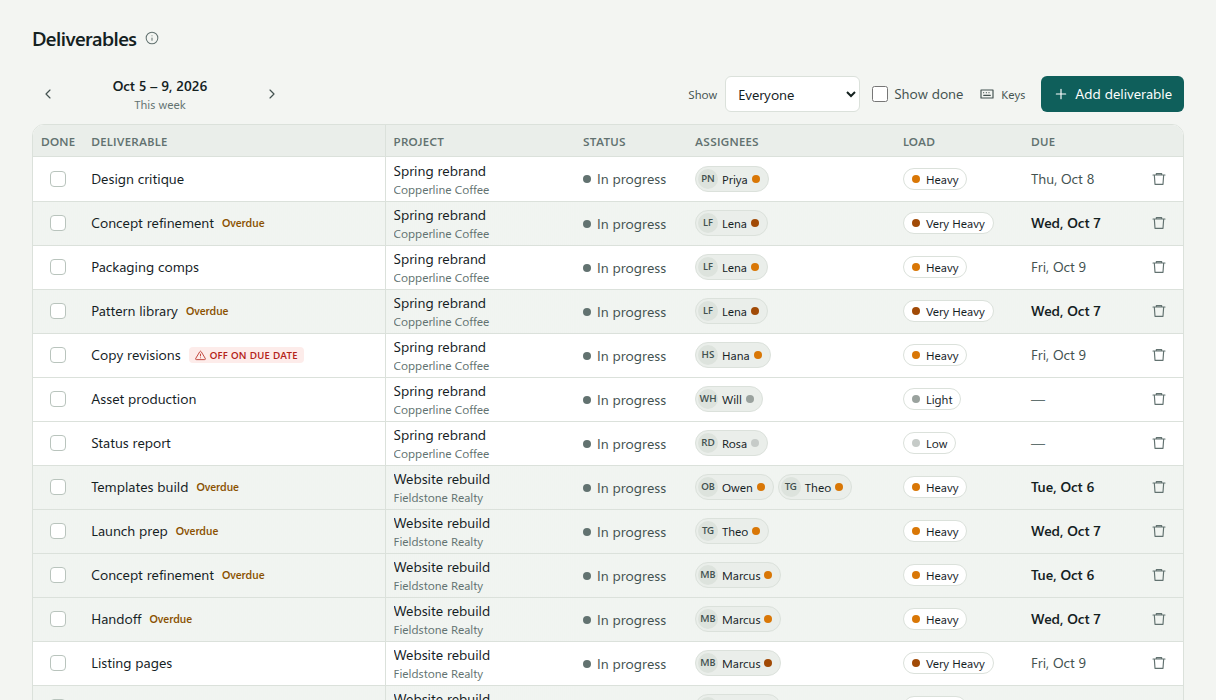
Task: Delete the Listing pages deliverable
Action: (x=1159, y=663)
